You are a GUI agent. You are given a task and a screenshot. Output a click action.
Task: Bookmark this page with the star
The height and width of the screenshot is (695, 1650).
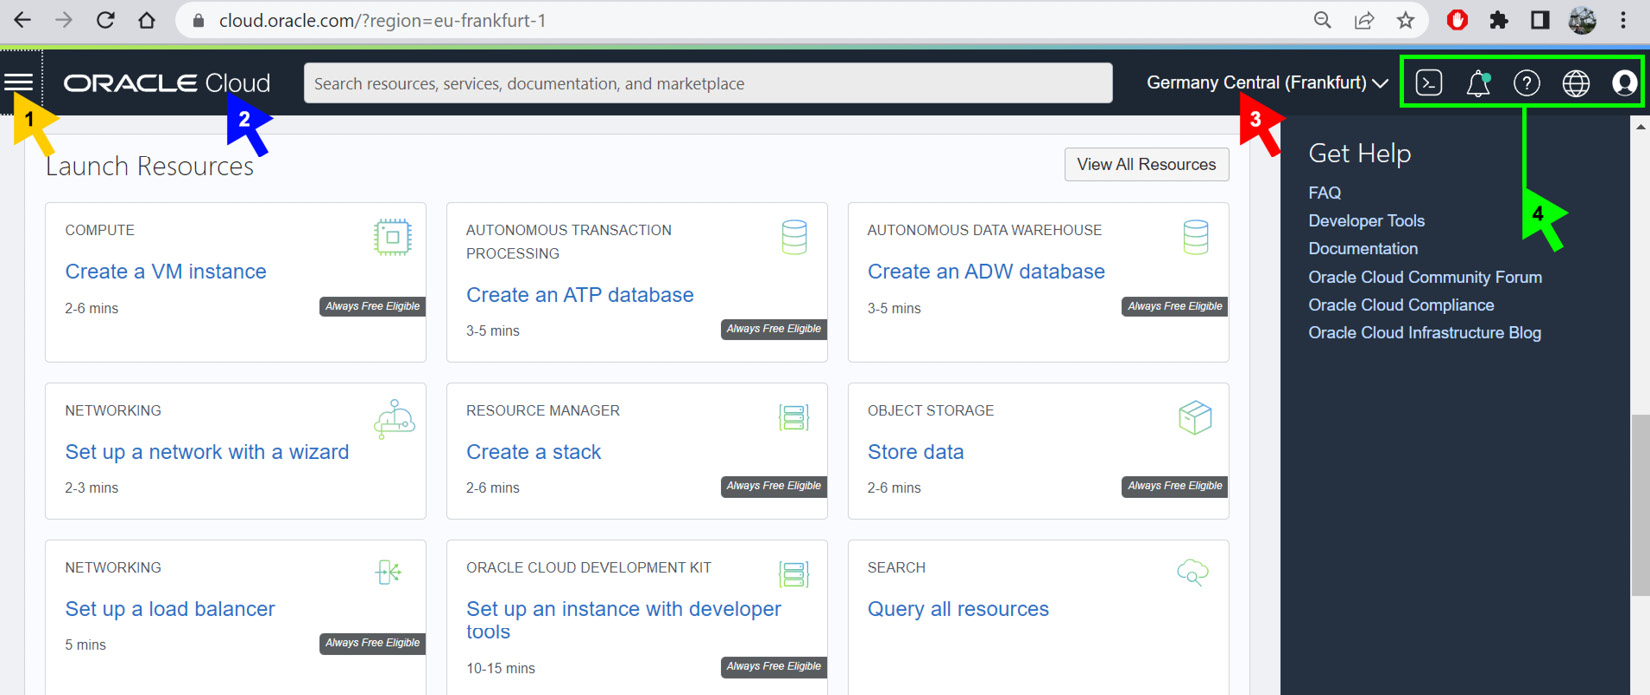pos(1406,20)
